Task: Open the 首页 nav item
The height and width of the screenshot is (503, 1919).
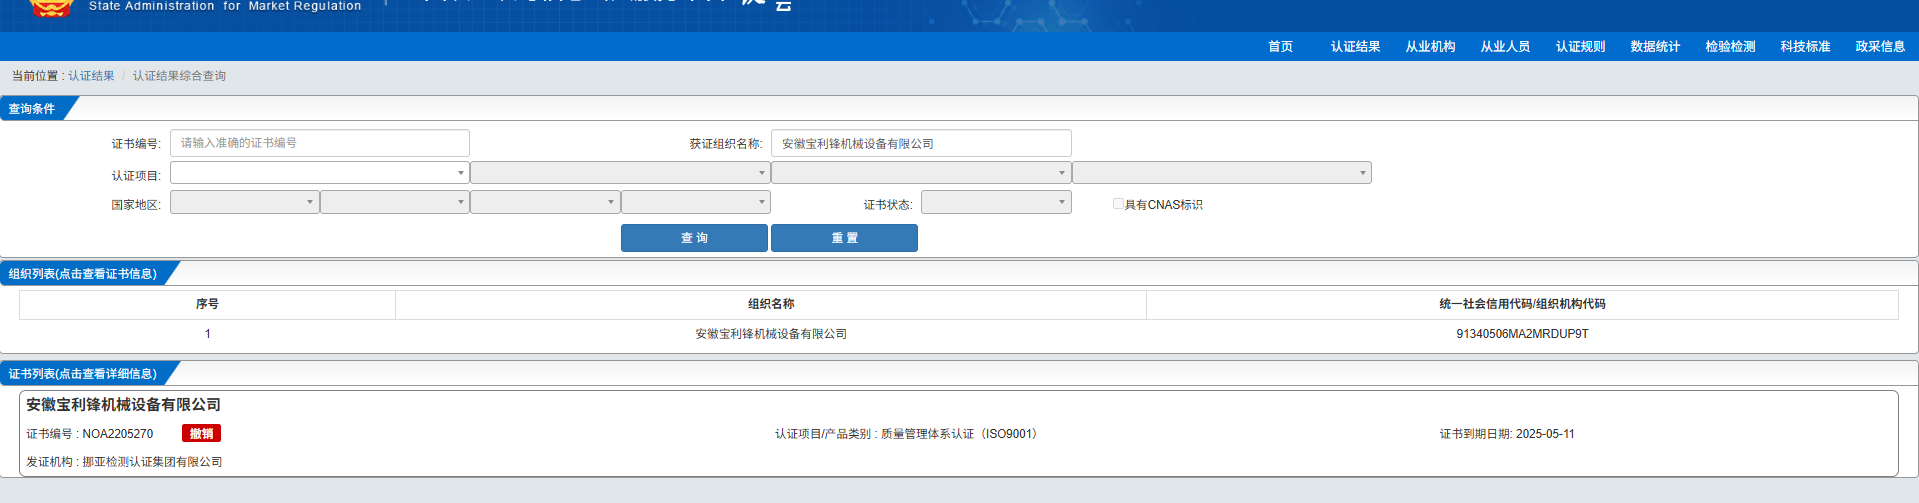Action: point(1280,47)
